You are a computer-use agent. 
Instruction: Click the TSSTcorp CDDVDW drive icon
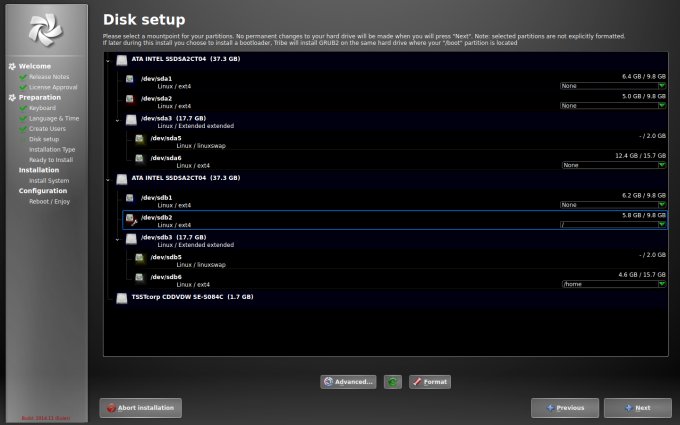122,298
